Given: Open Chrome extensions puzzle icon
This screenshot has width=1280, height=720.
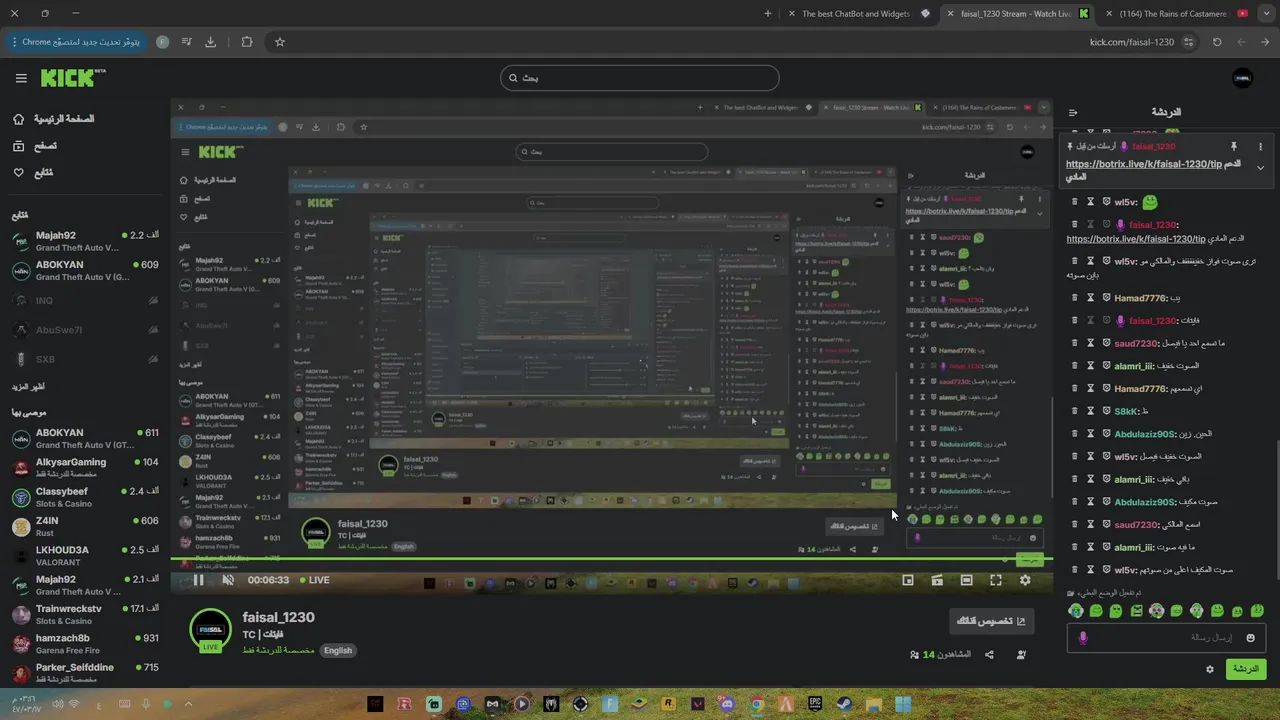Looking at the screenshot, I should (247, 42).
